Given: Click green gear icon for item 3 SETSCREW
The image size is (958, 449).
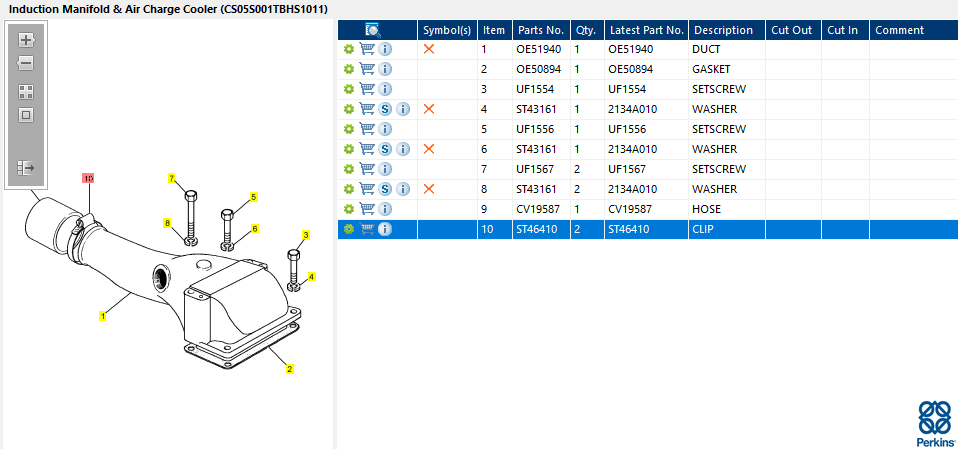Looking at the screenshot, I should (349, 89).
